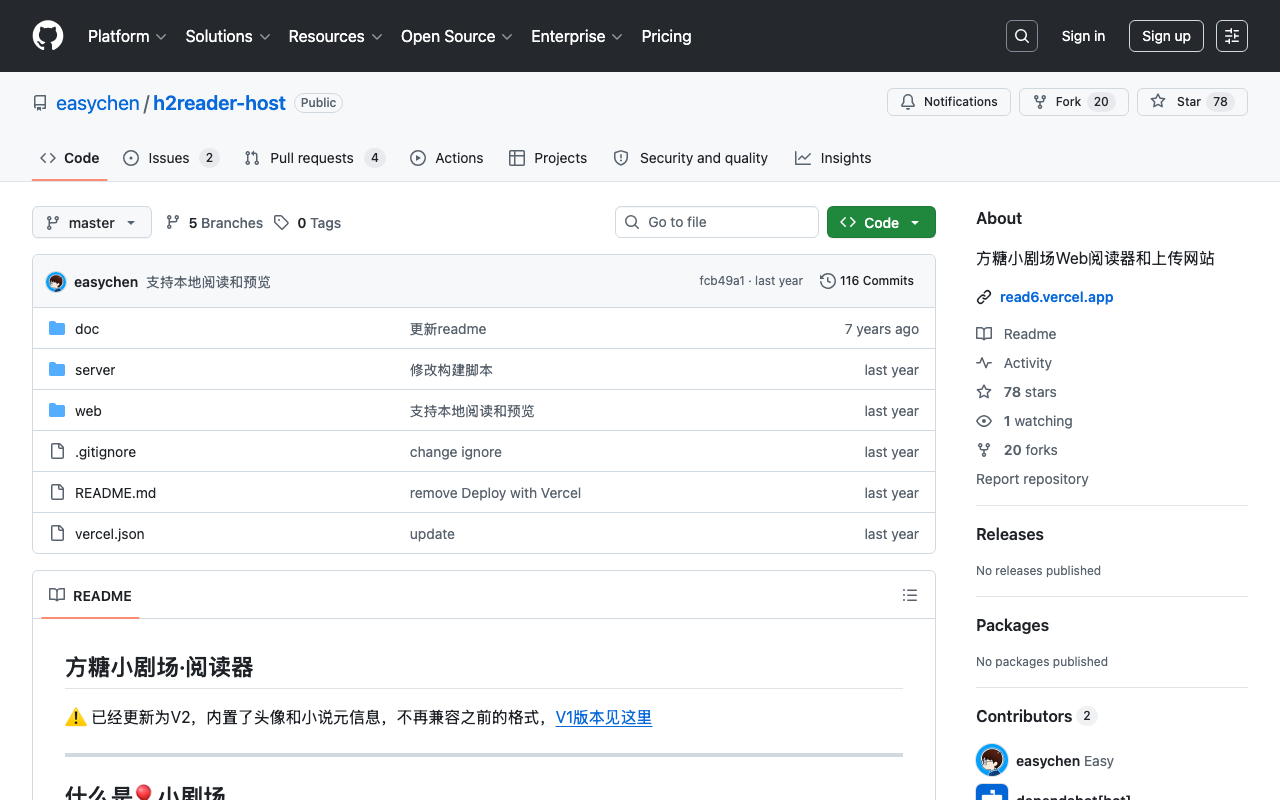Click the README outline list icon
Viewport: 1280px width, 800px height.
pyautogui.click(x=910, y=595)
